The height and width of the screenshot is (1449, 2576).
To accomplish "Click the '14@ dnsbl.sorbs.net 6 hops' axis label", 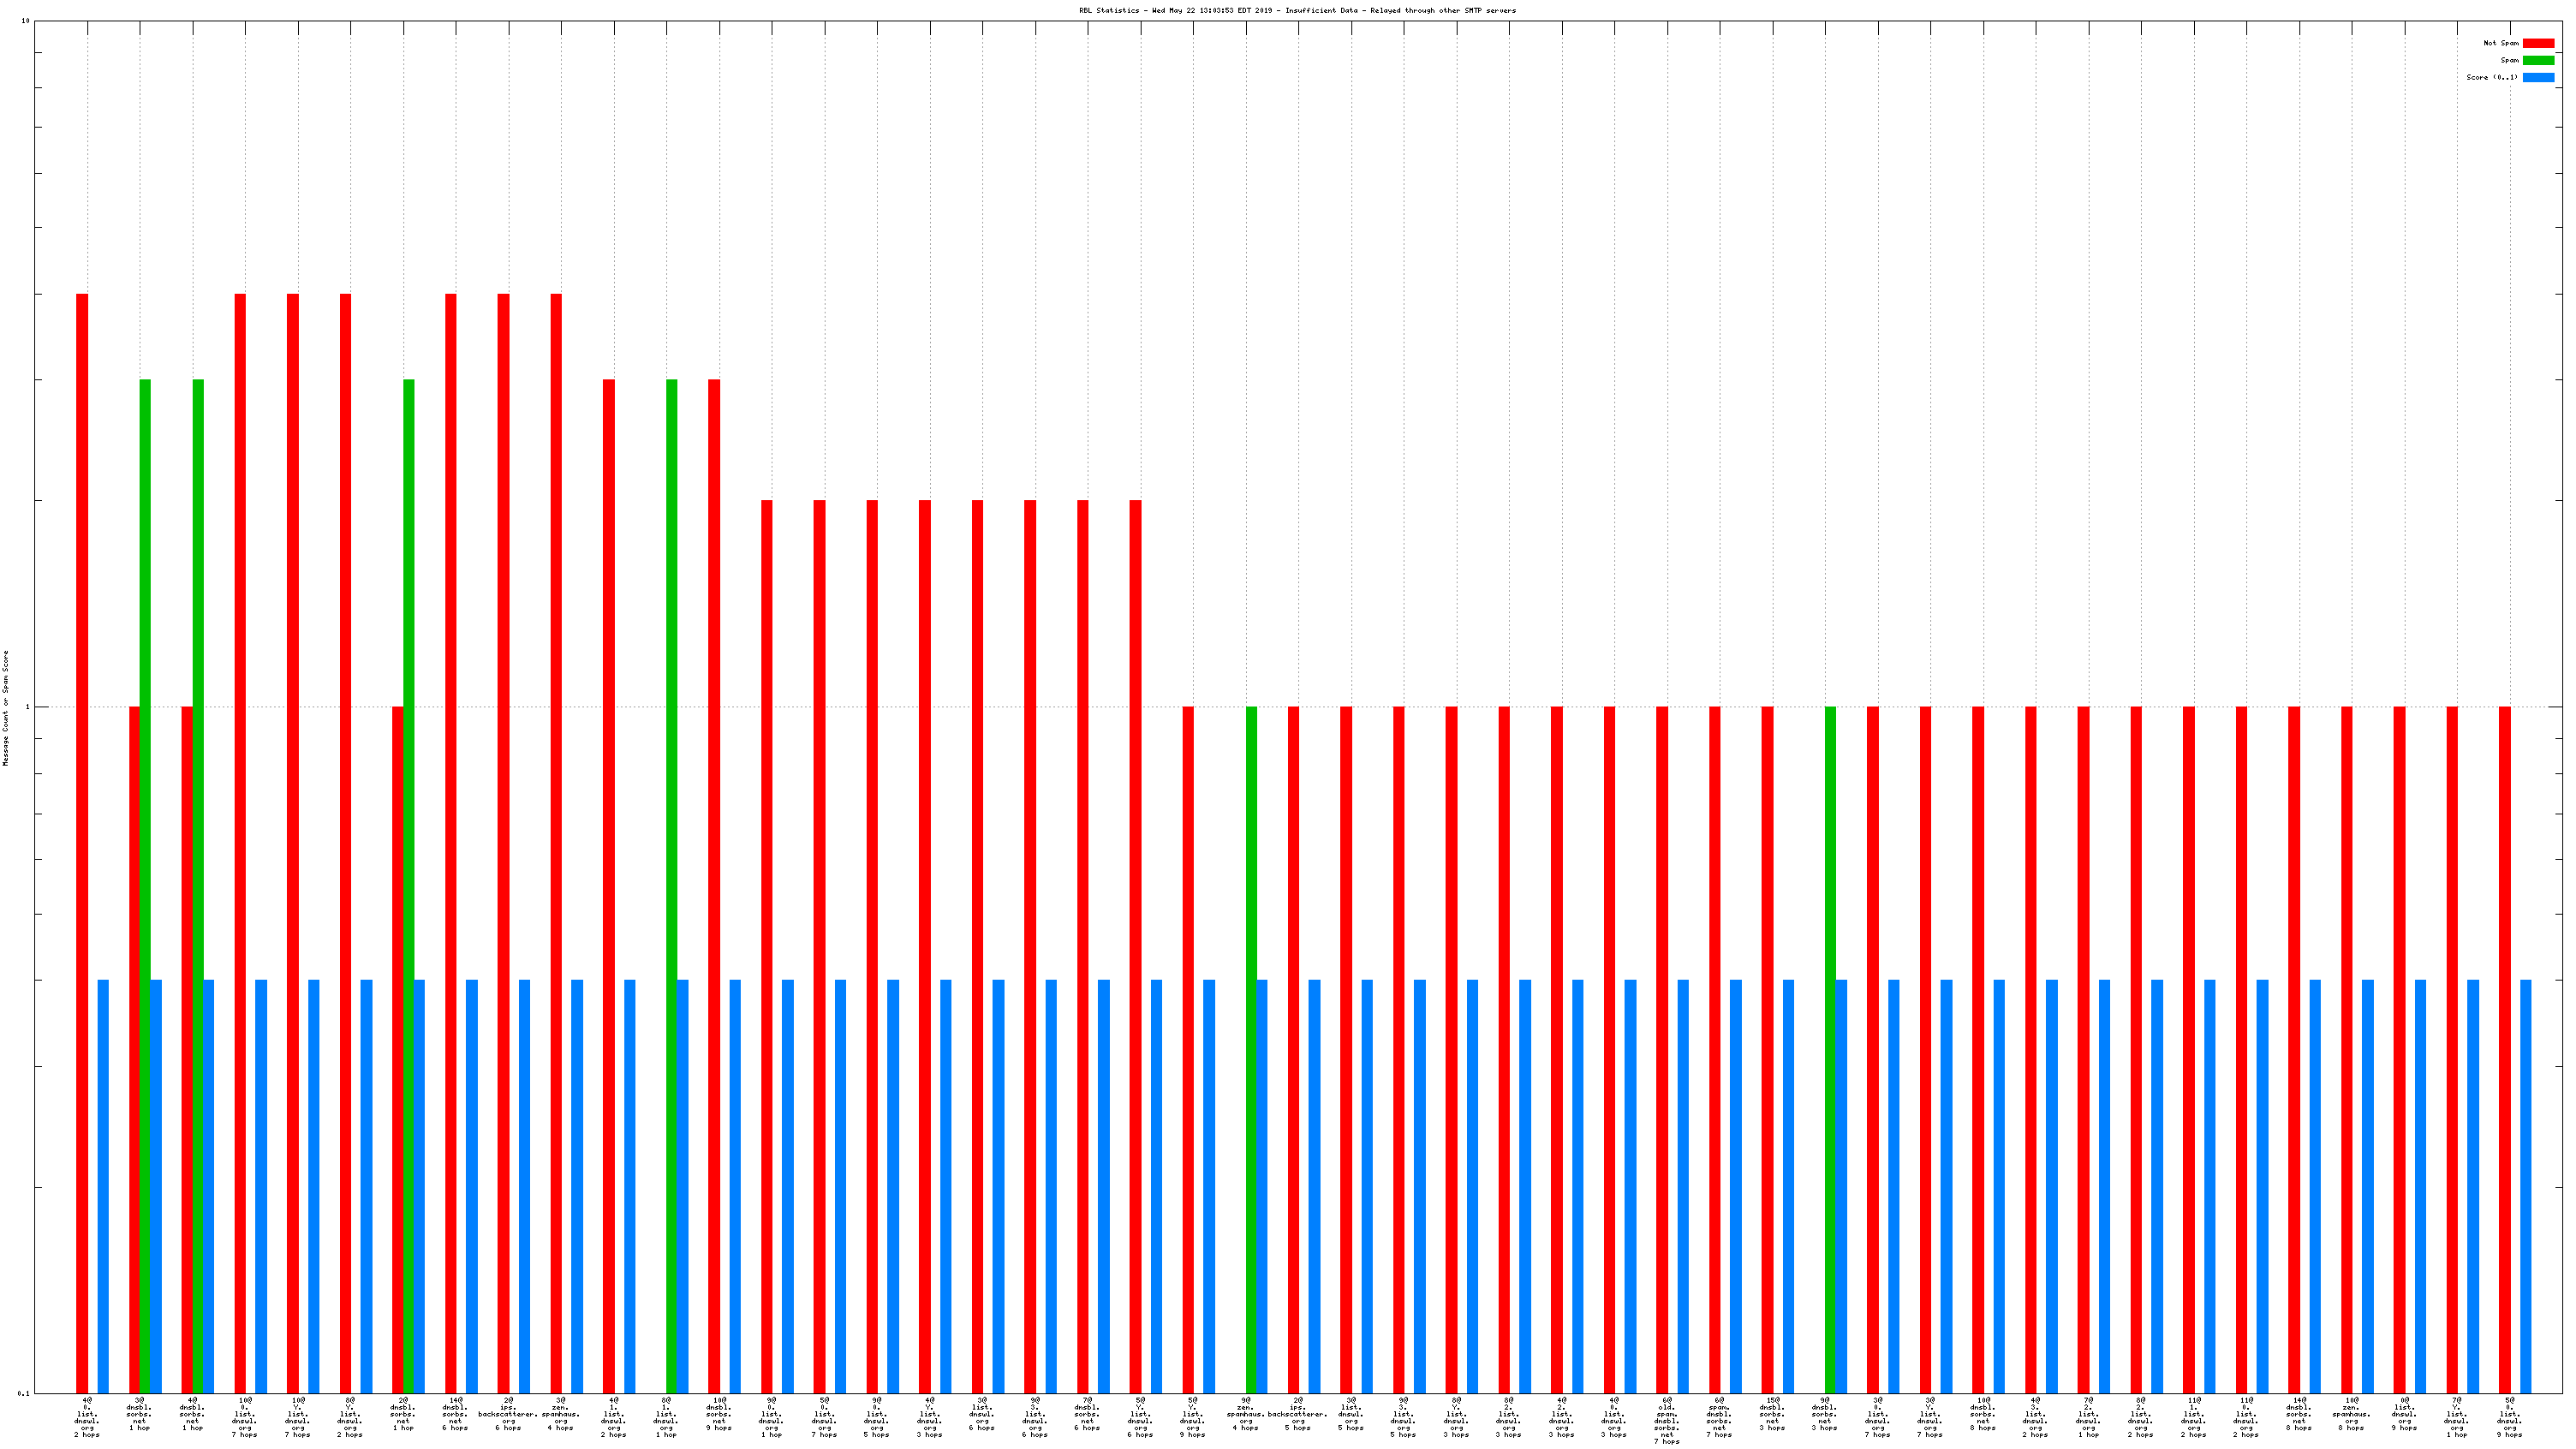I will pos(455,1414).
